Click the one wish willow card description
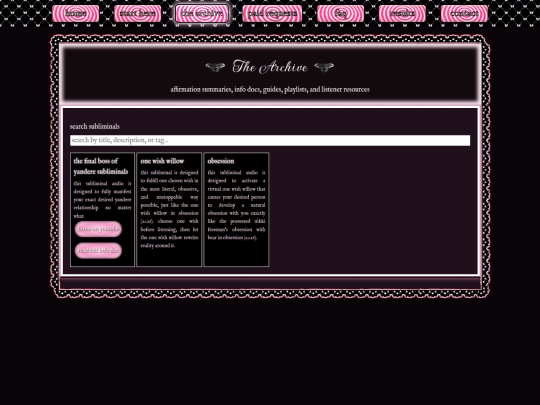This screenshot has width=540, height=405. coord(169,209)
